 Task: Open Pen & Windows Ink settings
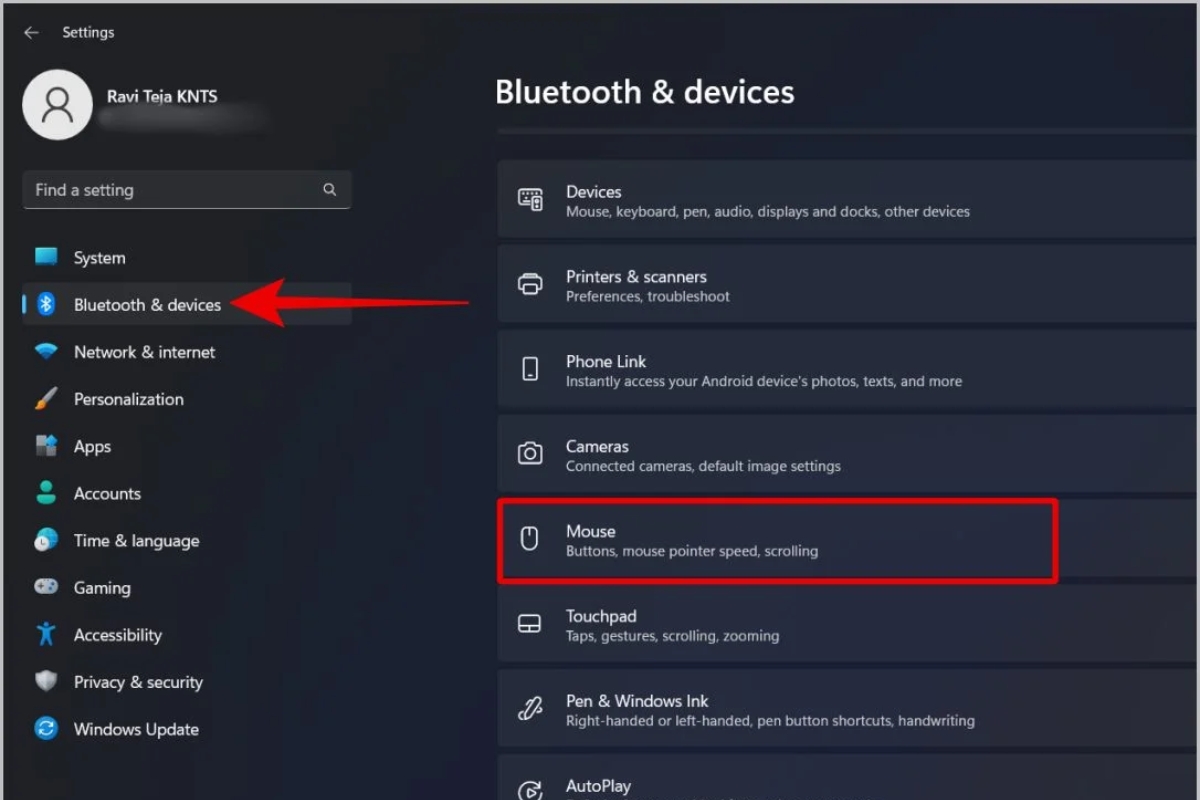847,710
